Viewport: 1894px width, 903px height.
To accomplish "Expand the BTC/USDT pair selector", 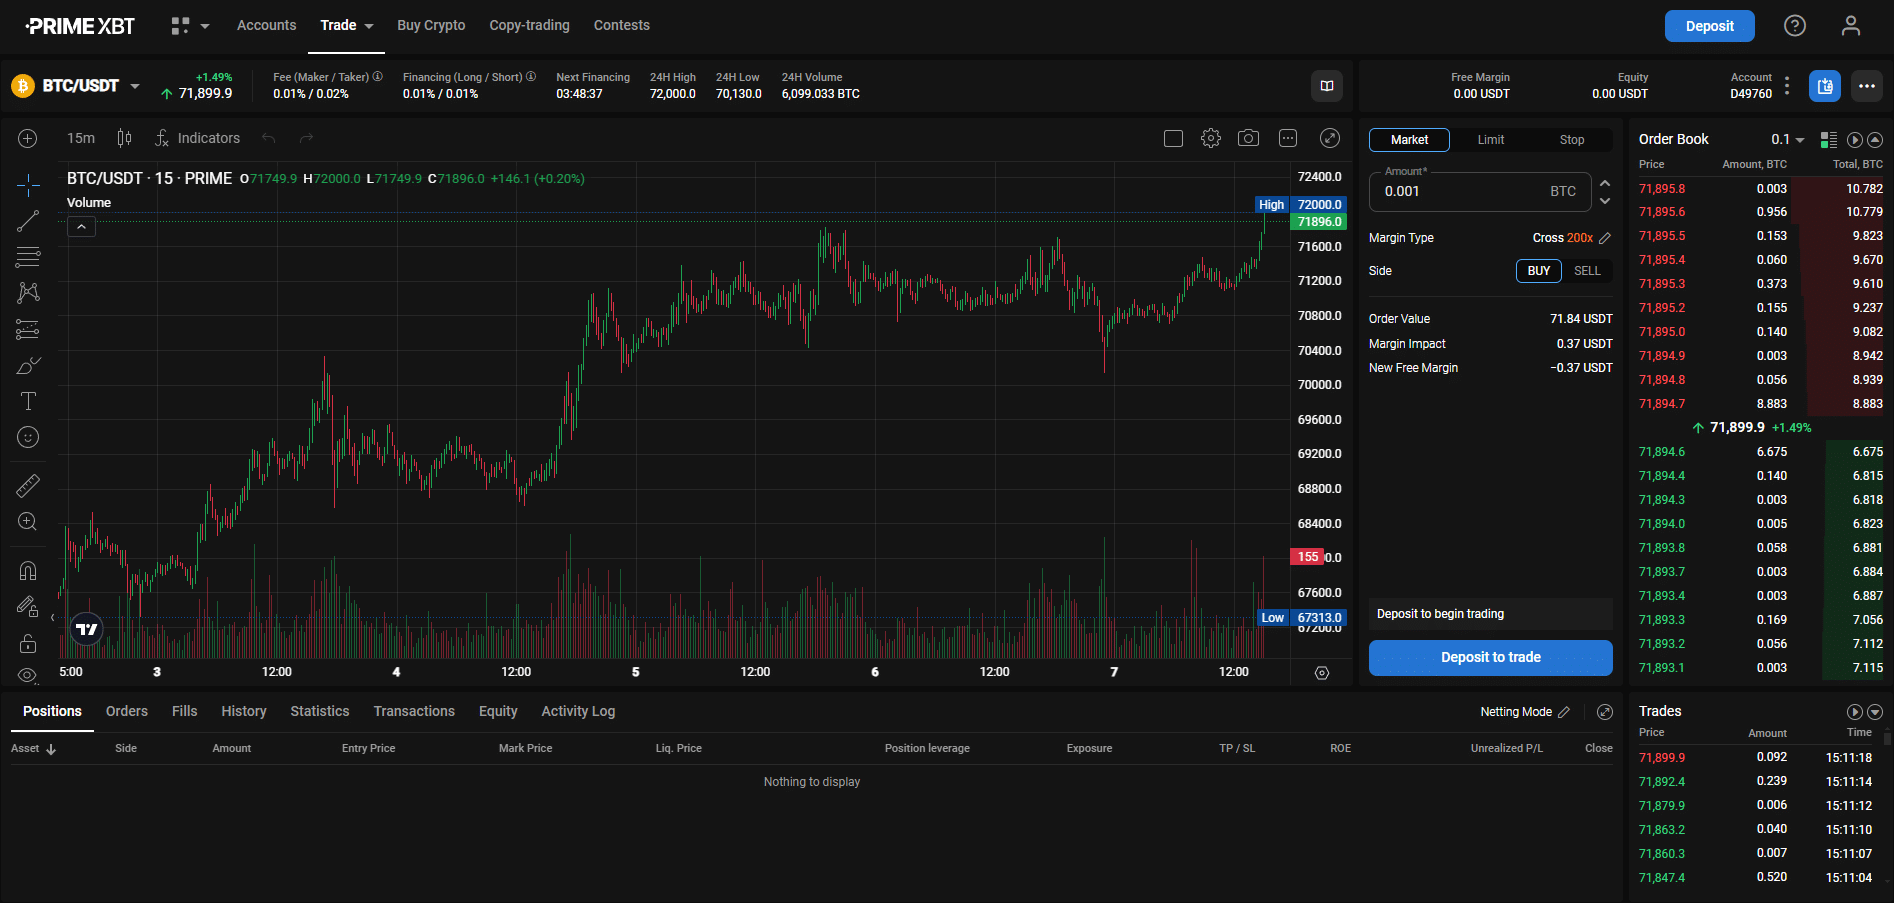I will (x=137, y=86).
